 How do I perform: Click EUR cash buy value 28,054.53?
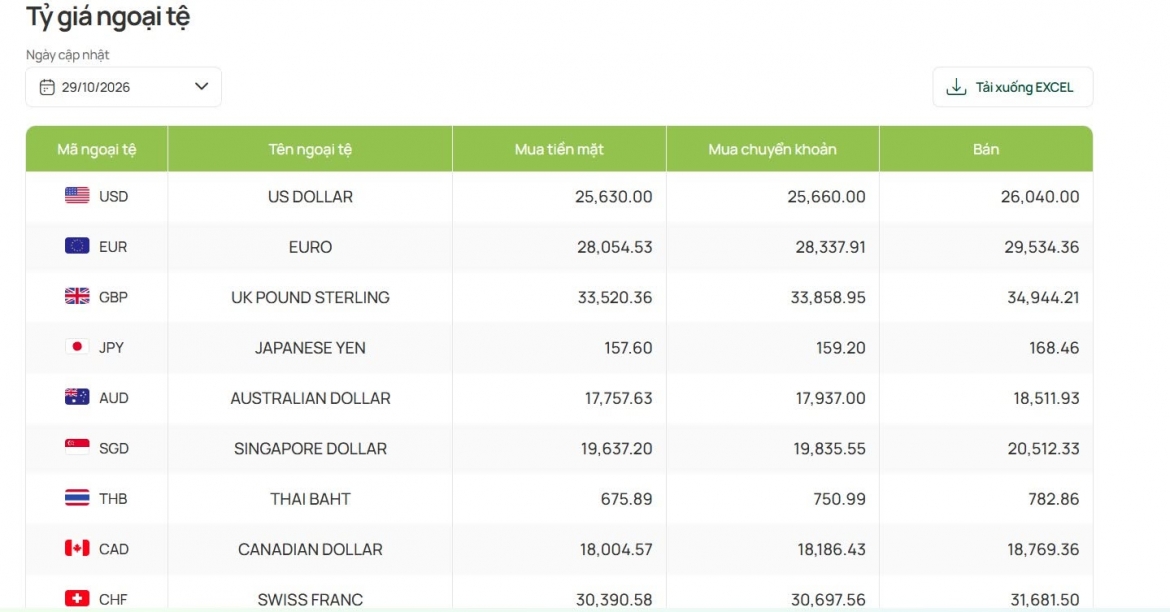pos(614,247)
